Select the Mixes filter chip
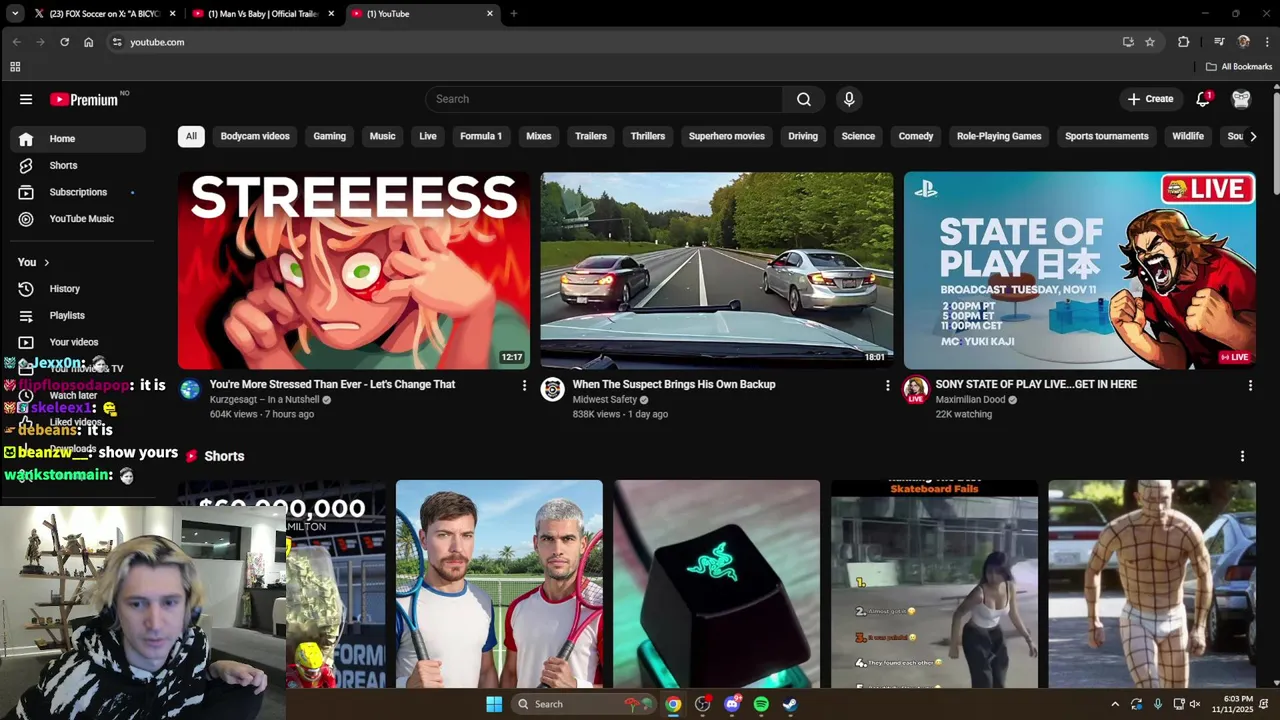 coord(539,136)
